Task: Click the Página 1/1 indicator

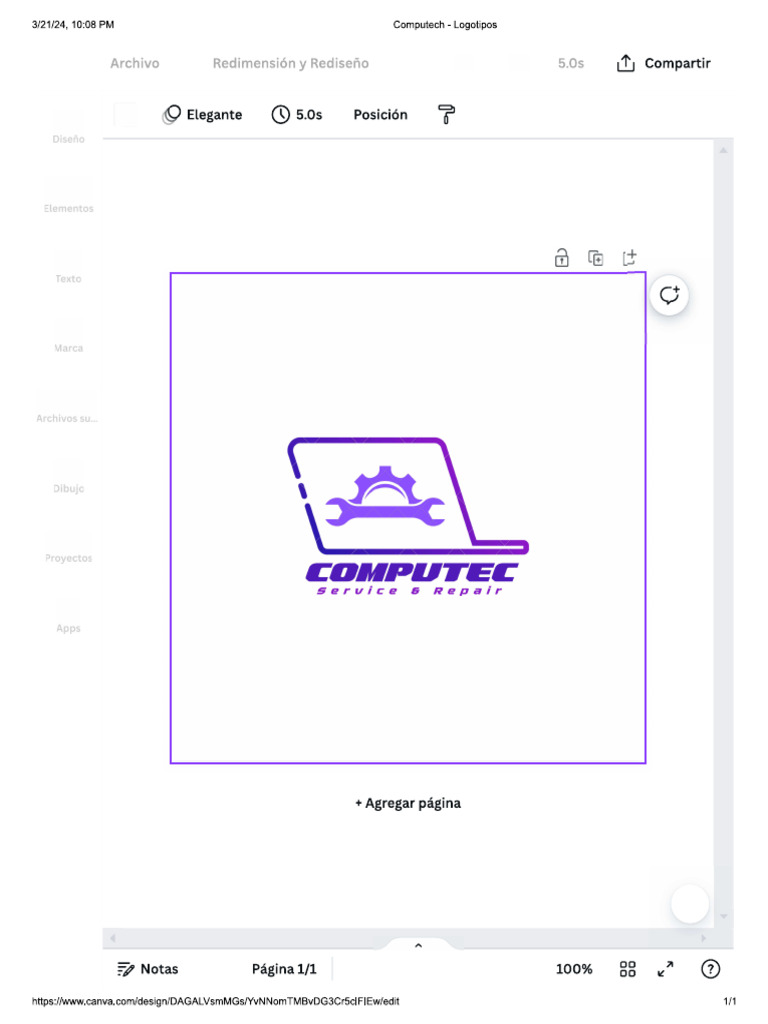Action: tap(284, 969)
